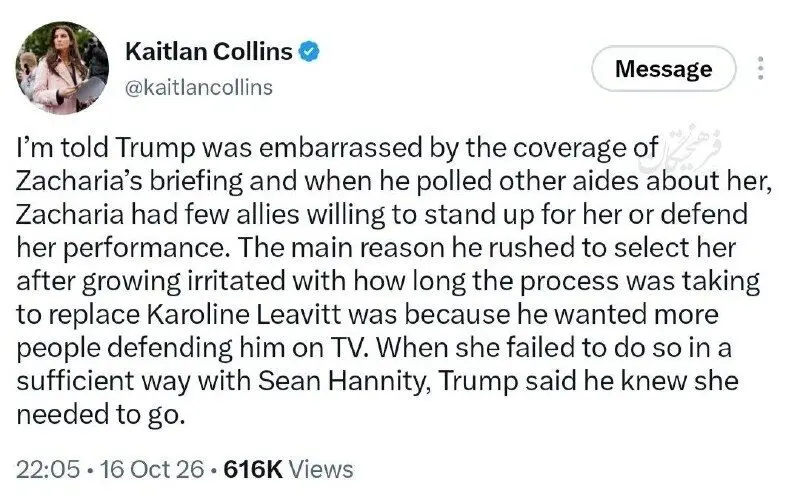
Task: Open the 616K Views count
Action: click(x=288, y=469)
